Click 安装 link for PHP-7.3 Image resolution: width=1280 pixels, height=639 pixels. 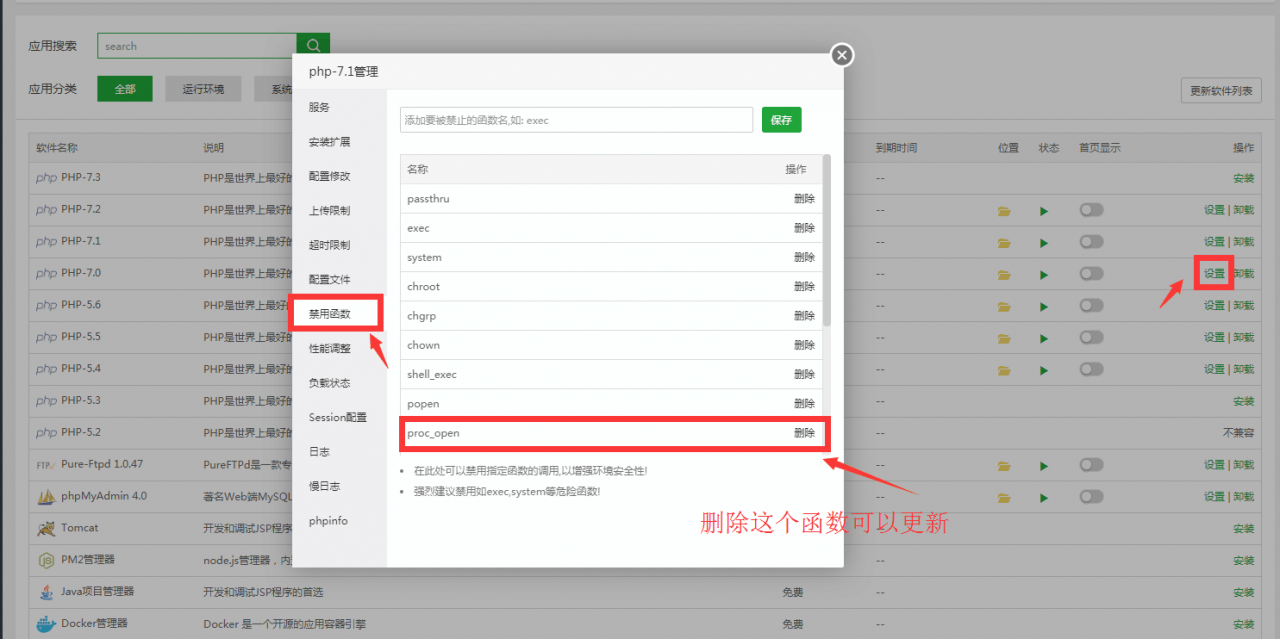(x=1243, y=178)
